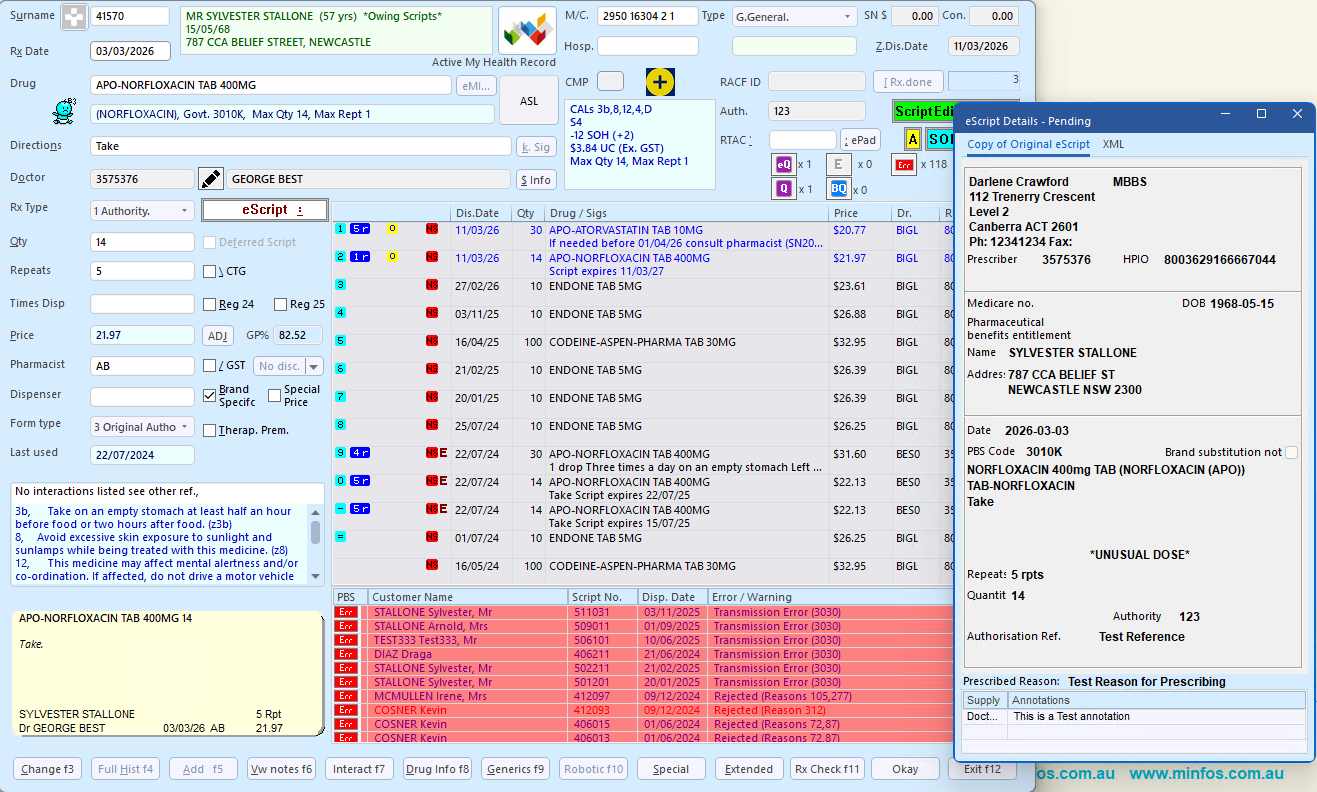
Task: Open the purple eQ queue icon
Action: click(784, 164)
